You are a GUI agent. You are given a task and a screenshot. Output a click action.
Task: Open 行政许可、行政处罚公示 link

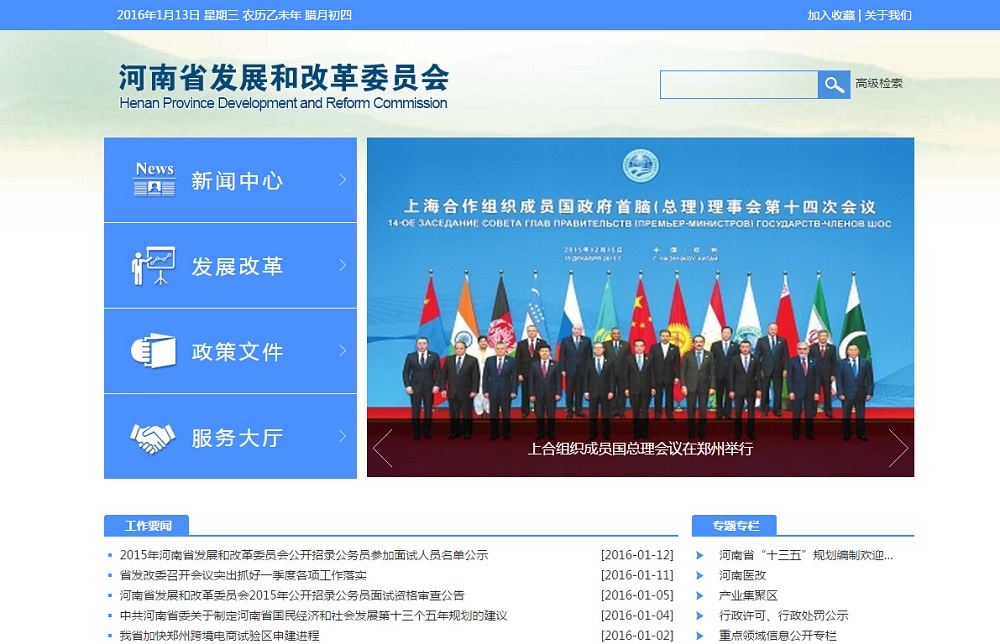click(x=784, y=616)
